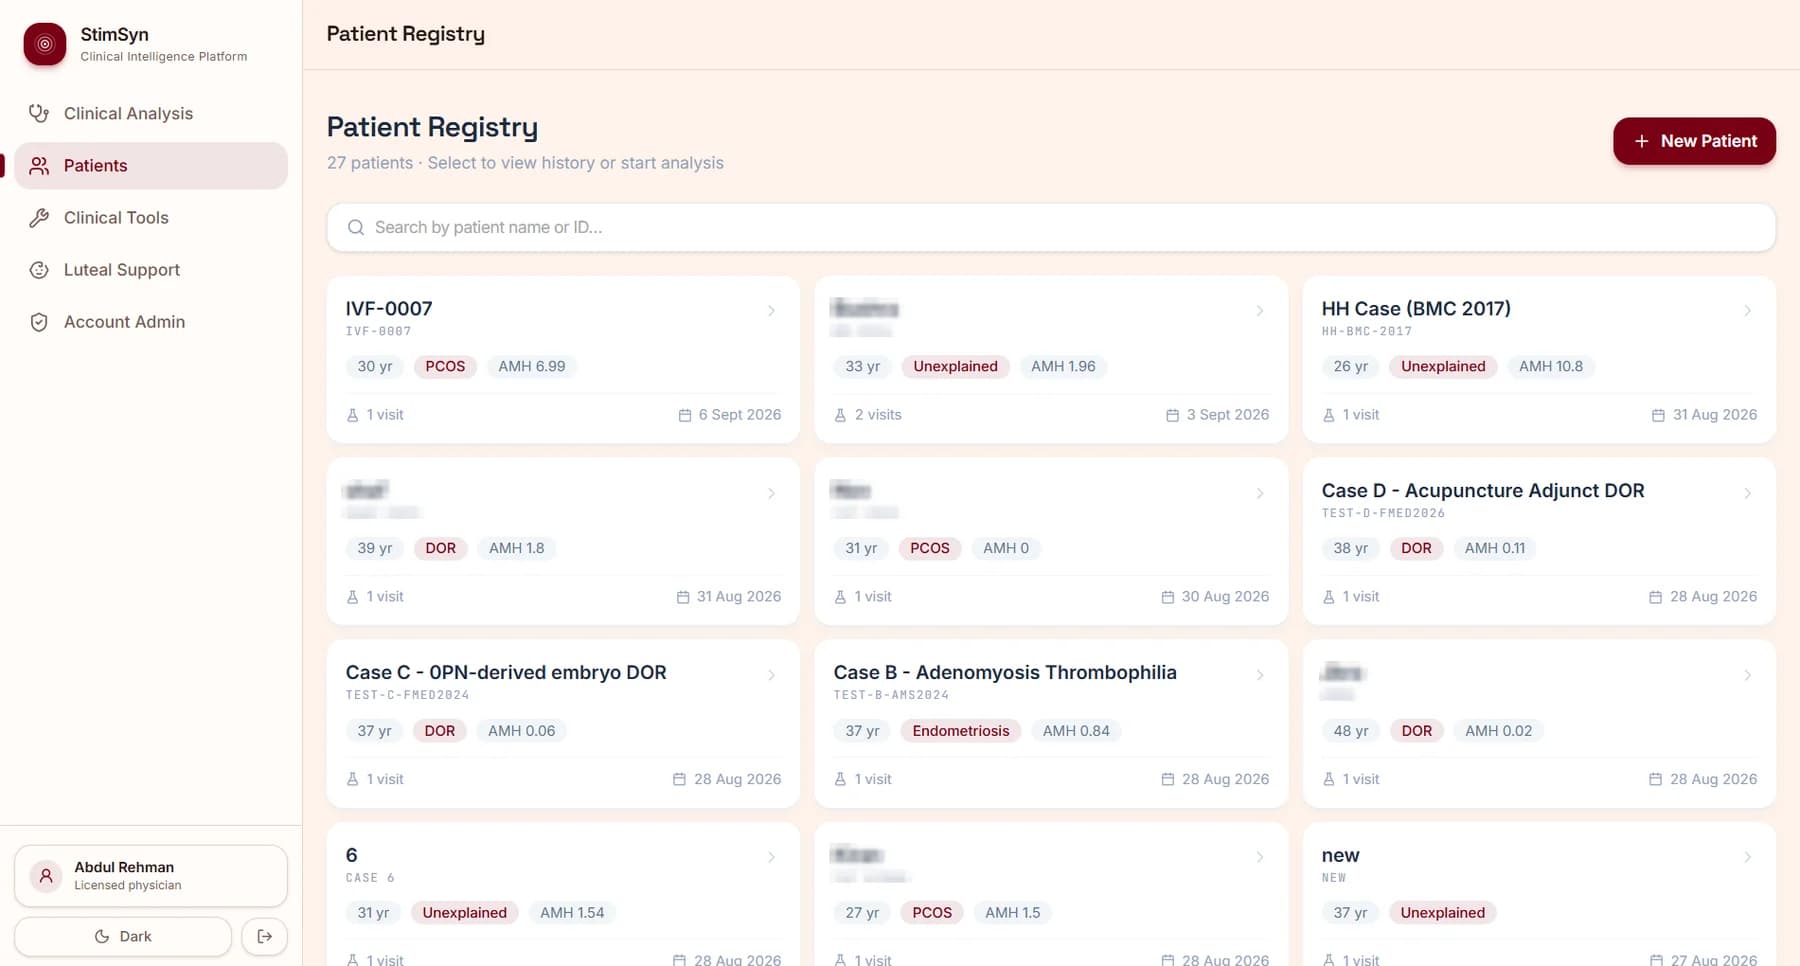This screenshot has width=1800, height=966.
Task: Click AMH 1.96 value badge
Action: pyautogui.click(x=1063, y=366)
